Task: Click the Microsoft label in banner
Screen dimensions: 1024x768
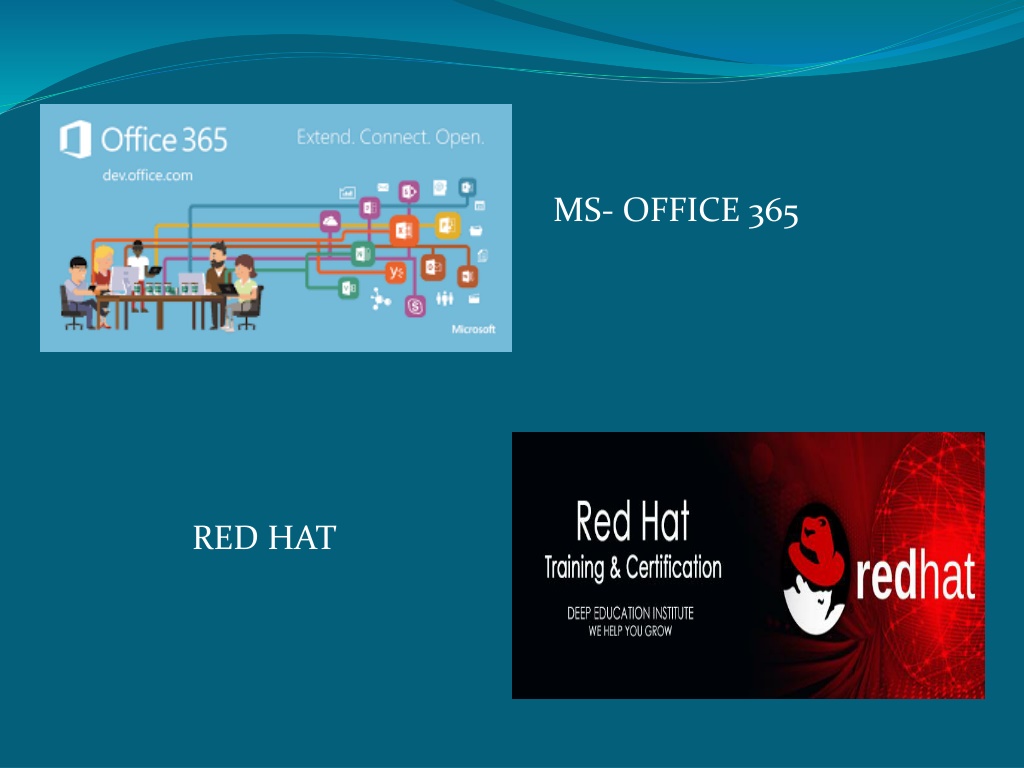Action: (473, 329)
